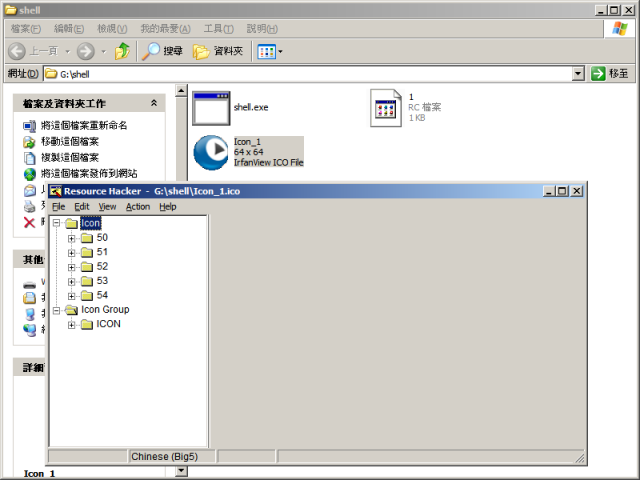Click the Go (移至) button
This screenshot has height=480, width=640.
(x=610, y=74)
